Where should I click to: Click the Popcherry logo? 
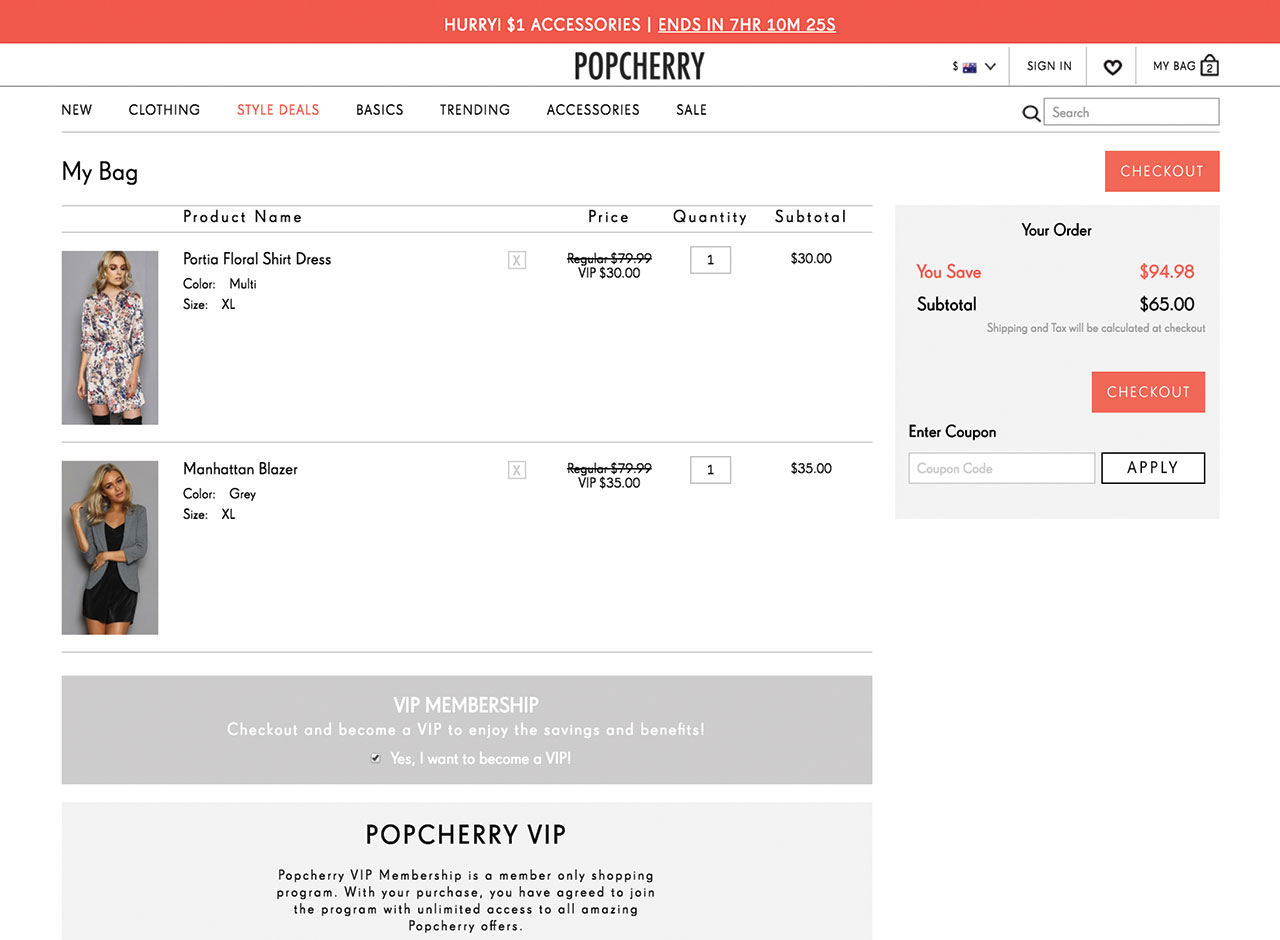tap(640, 66)
